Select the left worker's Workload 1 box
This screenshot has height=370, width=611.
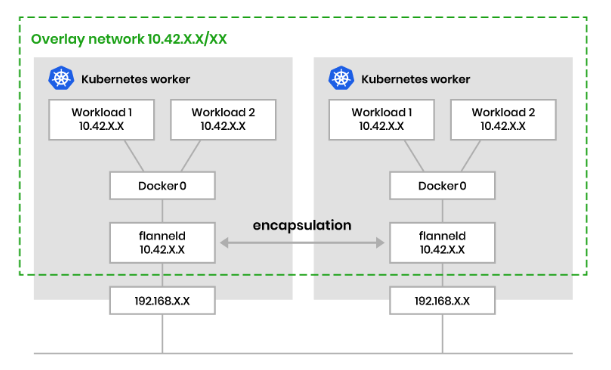click(x=101, y=120)
